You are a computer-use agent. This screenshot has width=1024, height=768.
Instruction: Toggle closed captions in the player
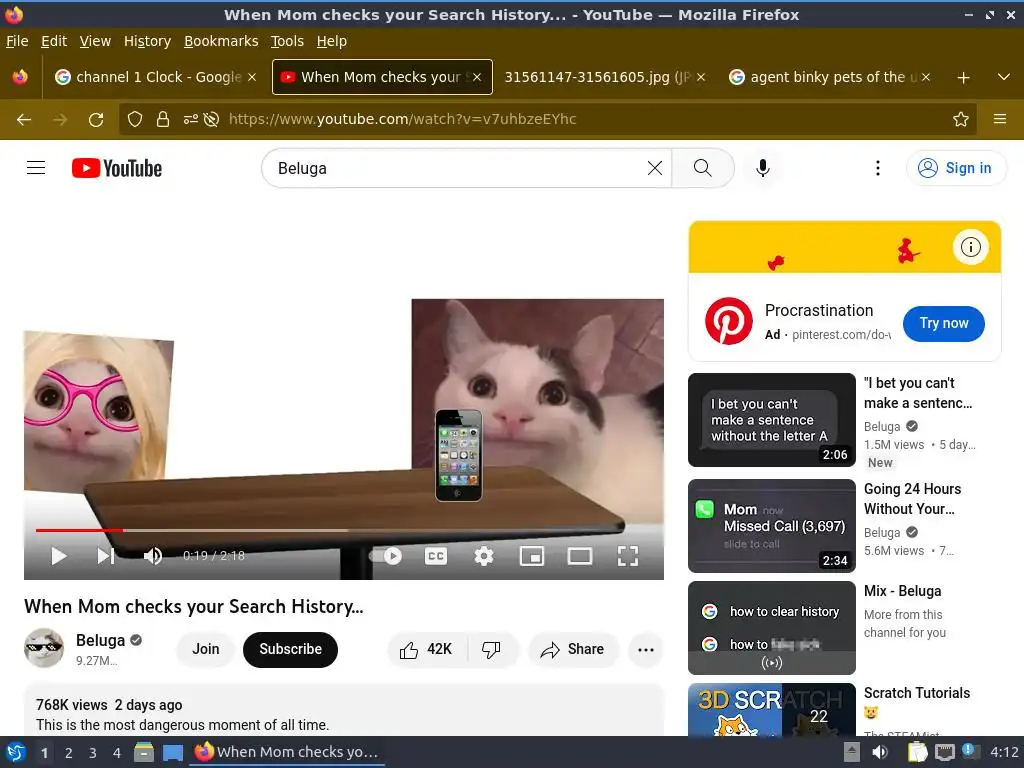pyautogui.click(x=436, y=556)
